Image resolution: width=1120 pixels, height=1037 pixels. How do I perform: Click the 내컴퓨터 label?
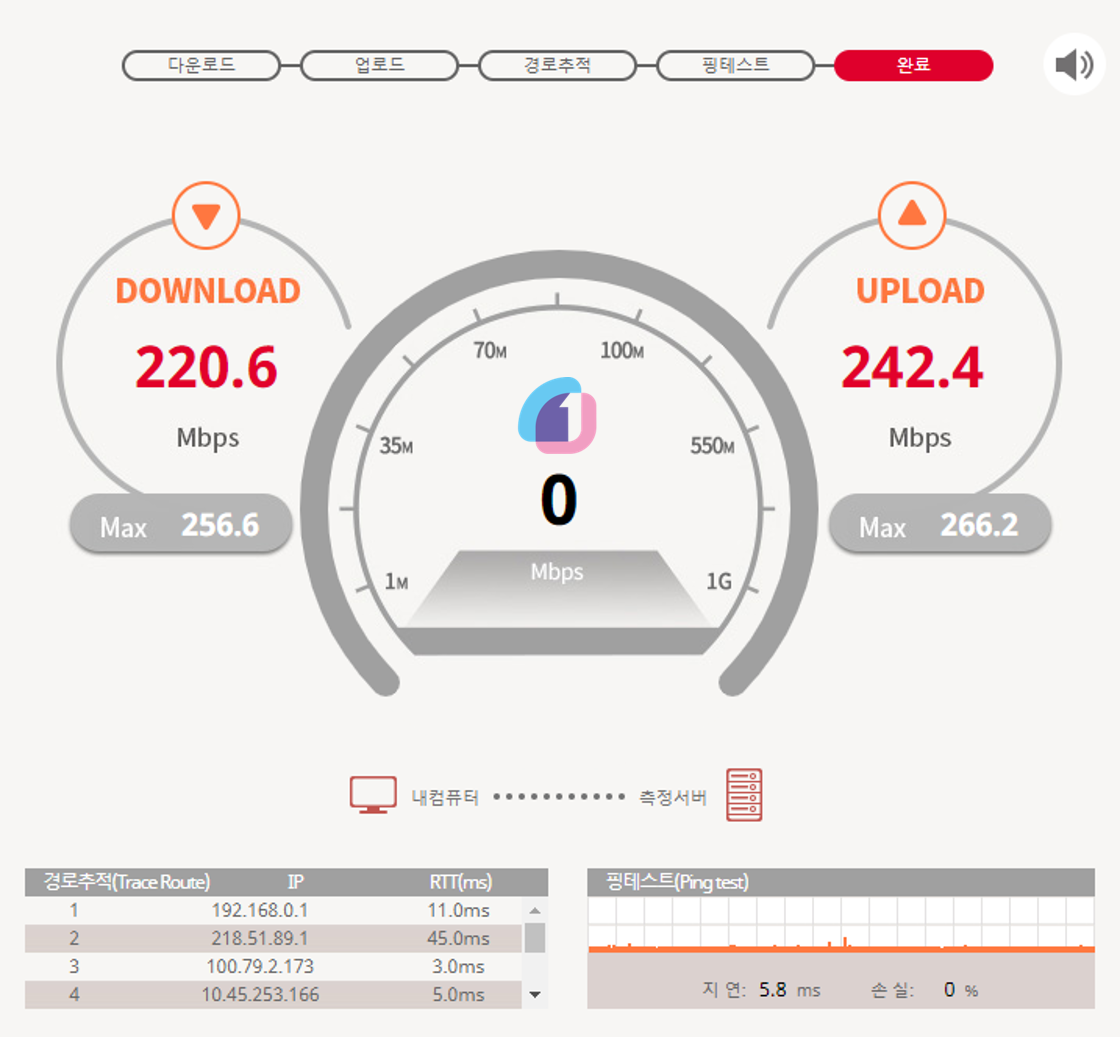(x=445, y=797)
